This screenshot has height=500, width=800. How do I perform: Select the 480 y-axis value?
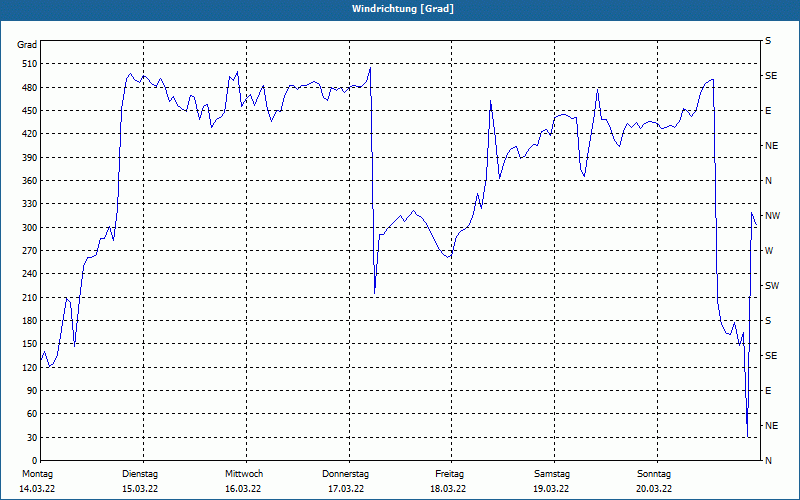point(30,88)
